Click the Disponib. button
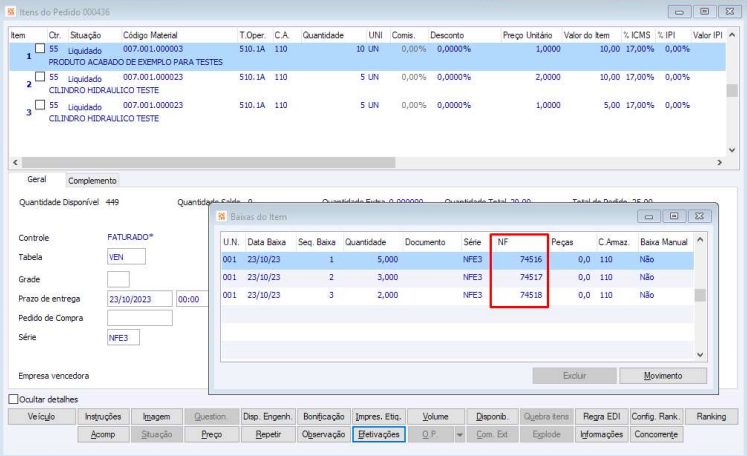Screen dimensions: 747x456 click(x=492, y=416)
